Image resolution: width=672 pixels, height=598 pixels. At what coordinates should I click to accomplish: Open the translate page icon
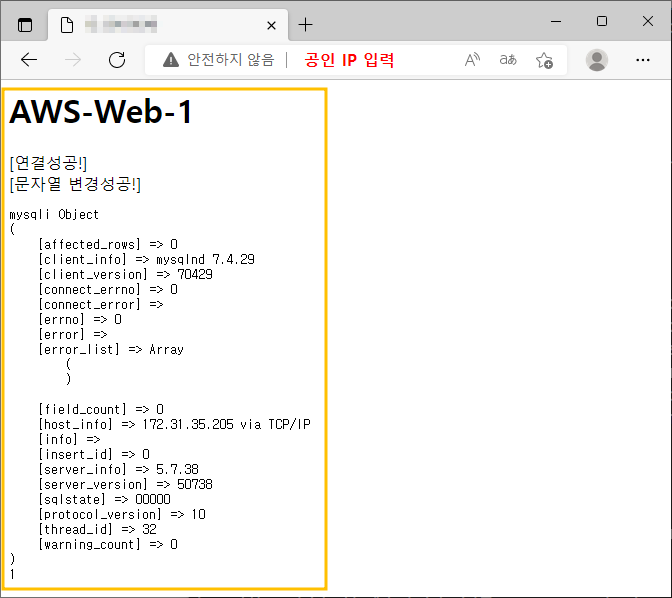508,60
